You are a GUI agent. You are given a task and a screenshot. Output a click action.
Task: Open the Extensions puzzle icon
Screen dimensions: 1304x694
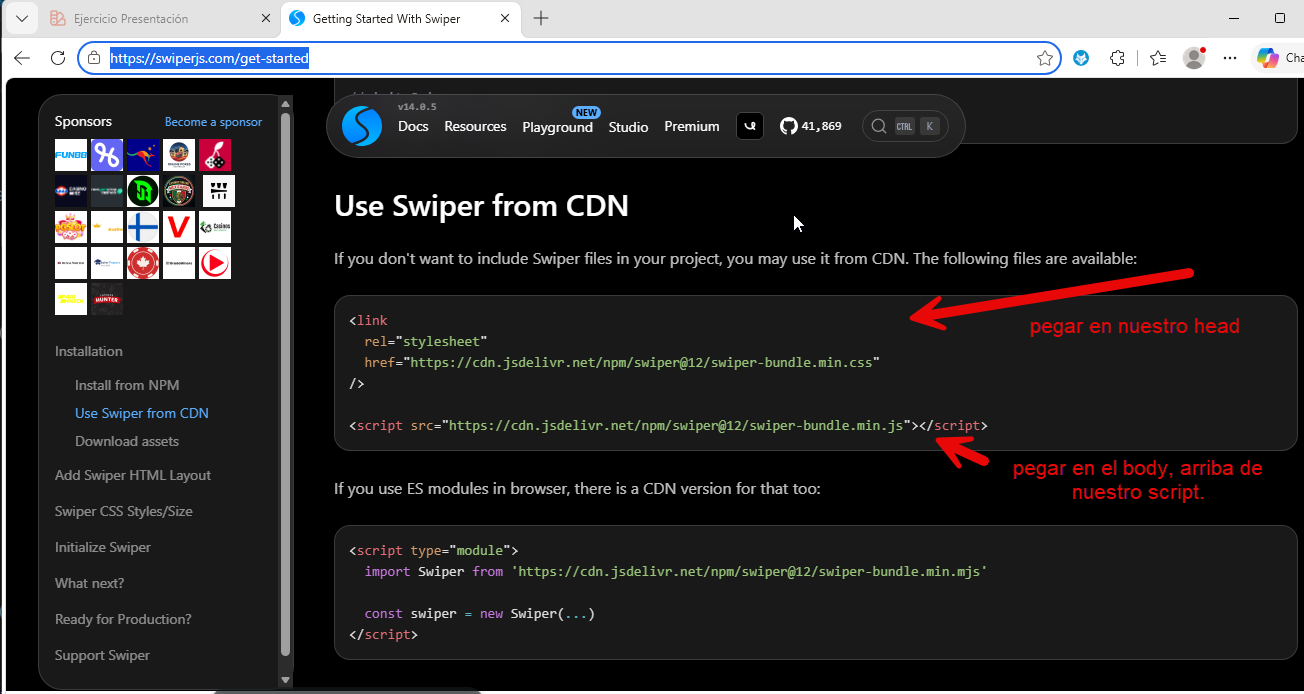click(1118, 58)
